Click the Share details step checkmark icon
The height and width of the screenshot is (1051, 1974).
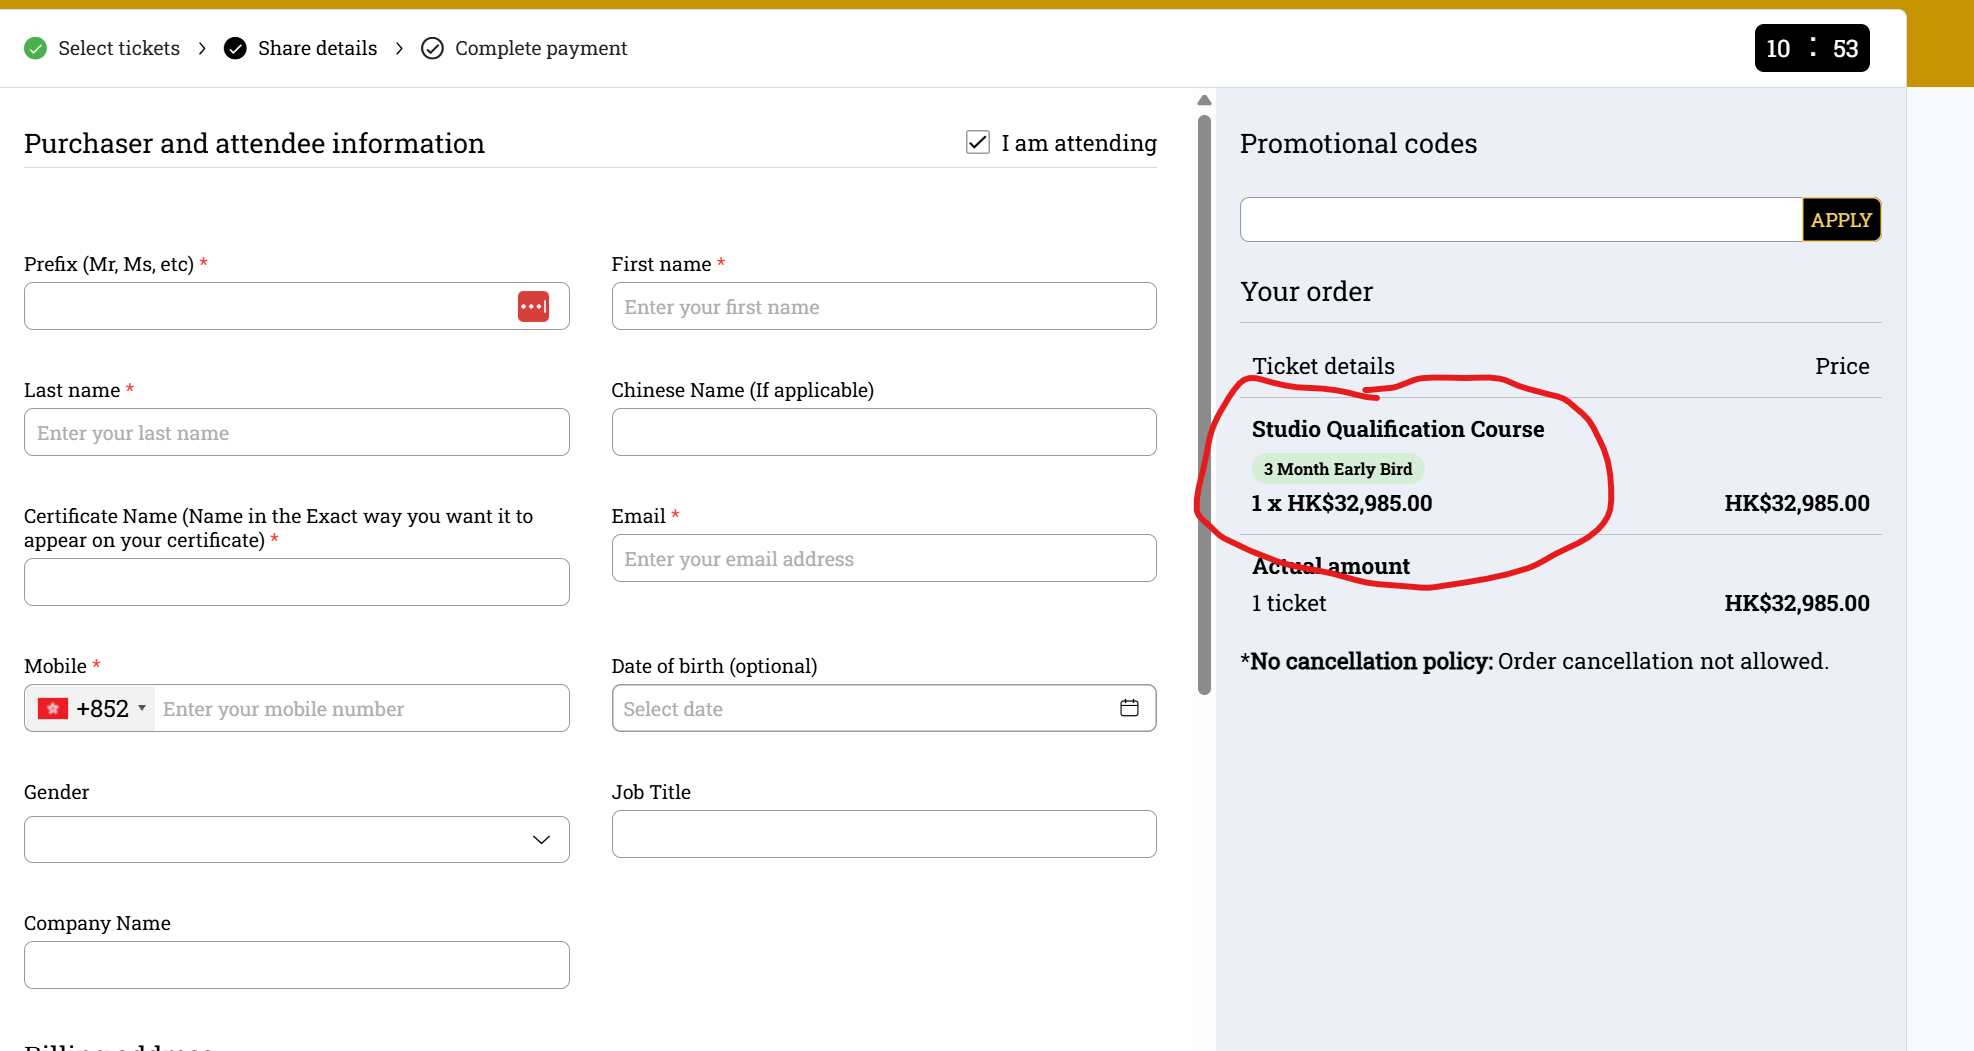point(235,48)
